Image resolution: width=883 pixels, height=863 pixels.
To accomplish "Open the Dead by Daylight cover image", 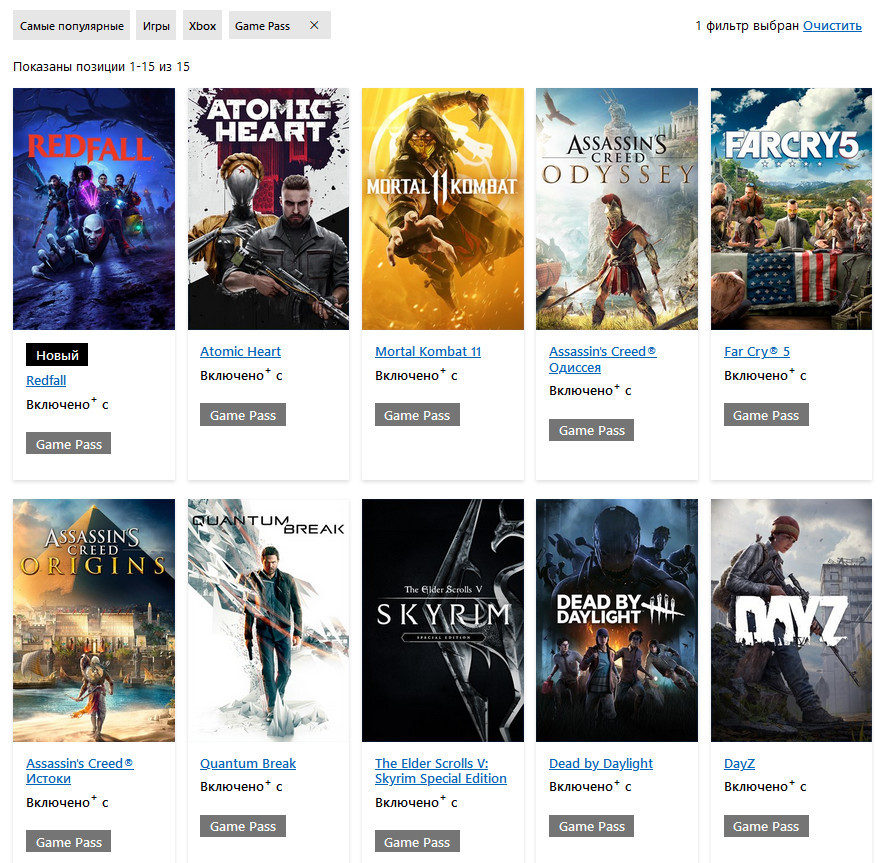I will tap(617, 620).
